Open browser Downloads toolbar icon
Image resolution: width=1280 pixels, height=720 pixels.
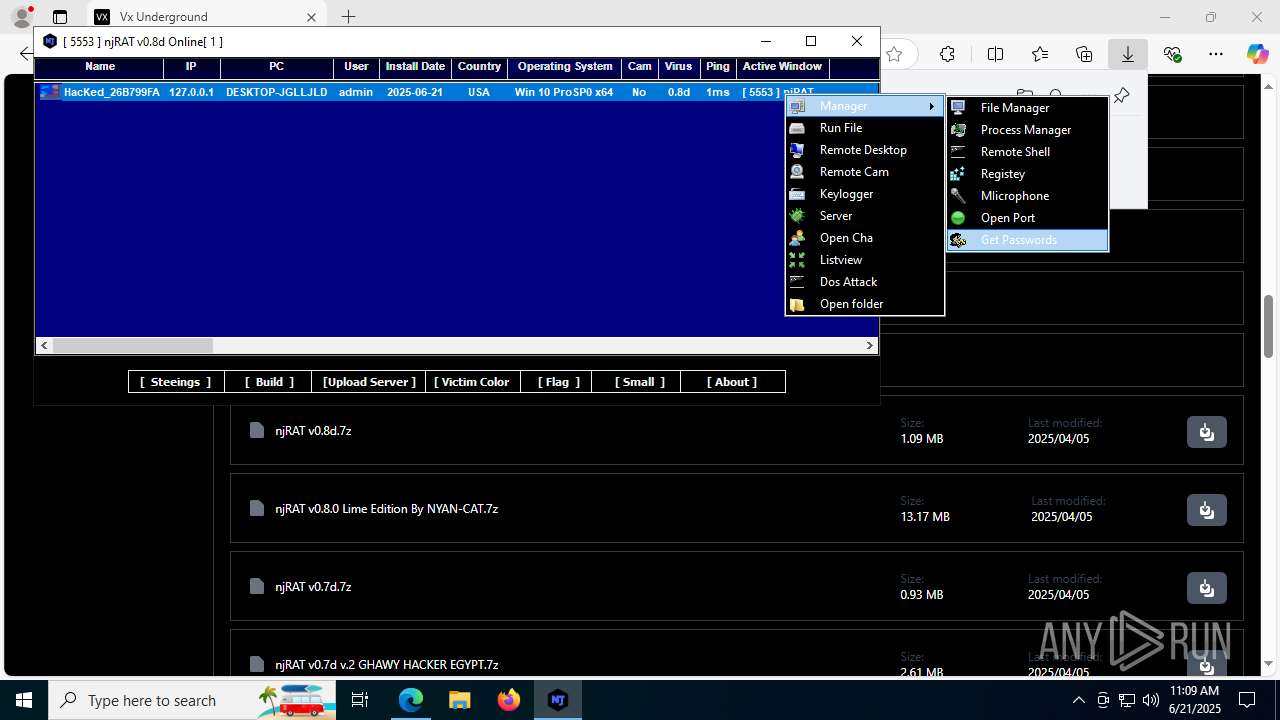[x=1128, y=54]
